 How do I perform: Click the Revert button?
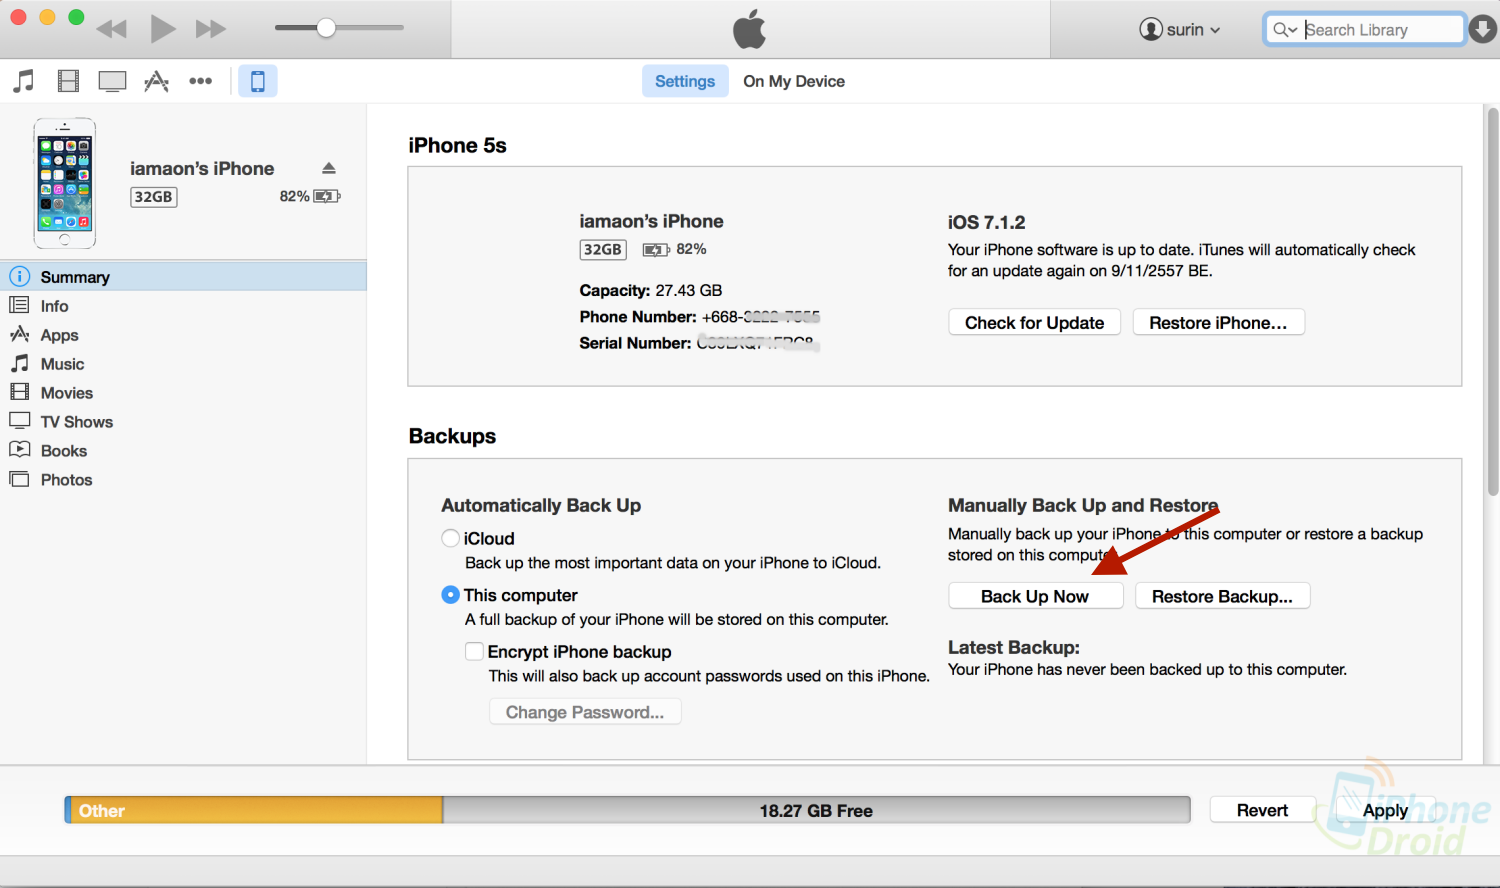coord(1263,810)
